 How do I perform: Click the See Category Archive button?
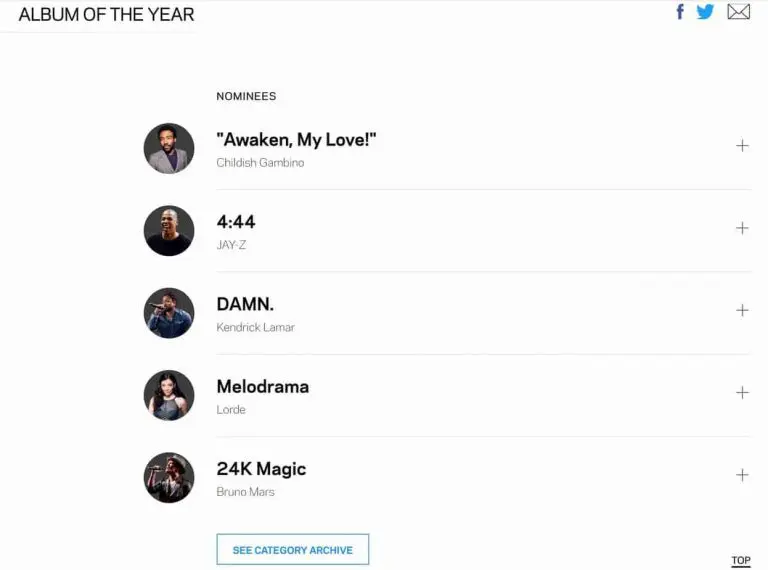(292, 550)
